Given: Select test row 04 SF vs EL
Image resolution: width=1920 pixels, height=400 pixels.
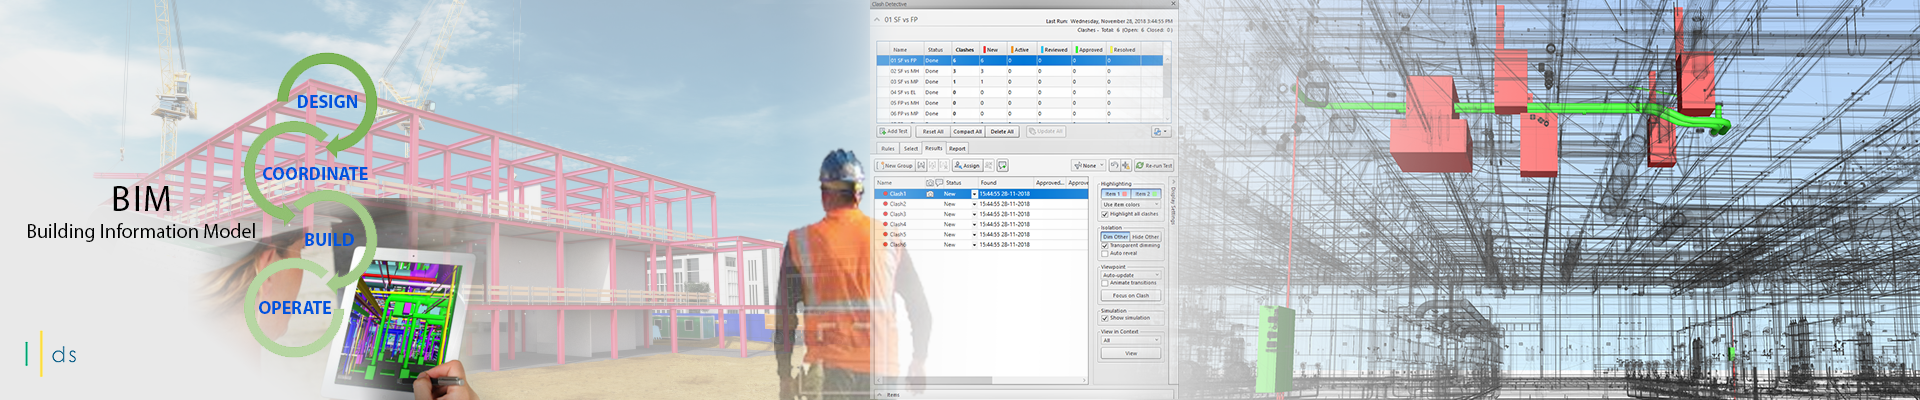Looking at the screenshot, I should (x=1020, y=92).
